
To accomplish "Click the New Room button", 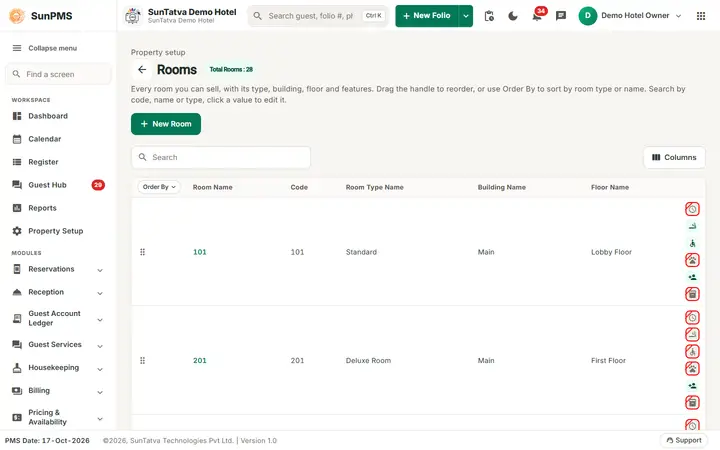I will point(166,124).
